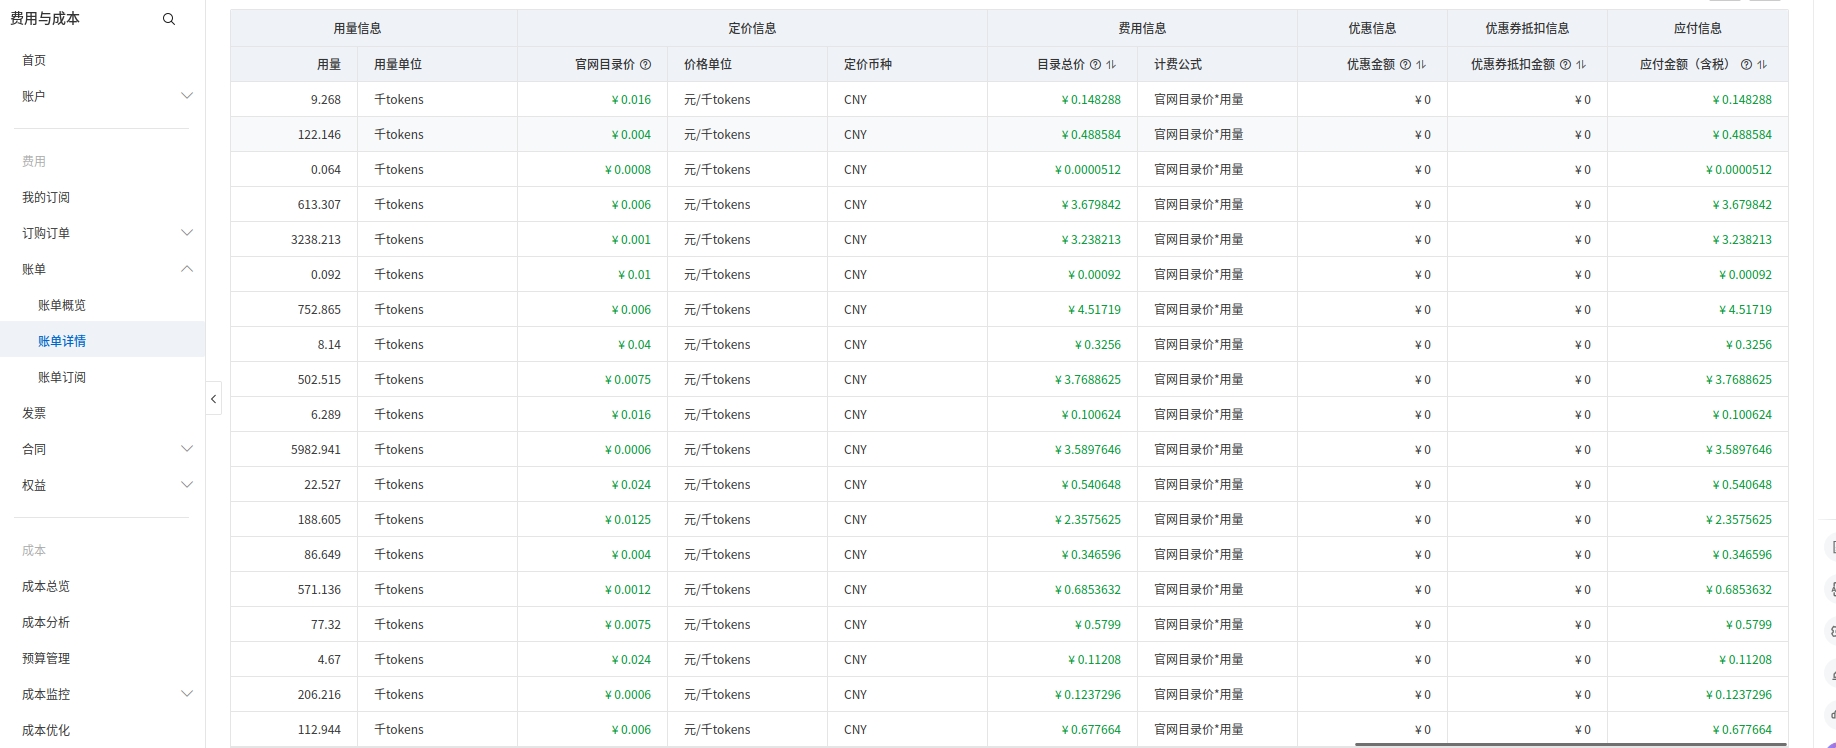Click 目录总价 cell ￥3.679842
Image resolution: width=1836 pixels, height=748 pixels.
tap(1091, 204)
